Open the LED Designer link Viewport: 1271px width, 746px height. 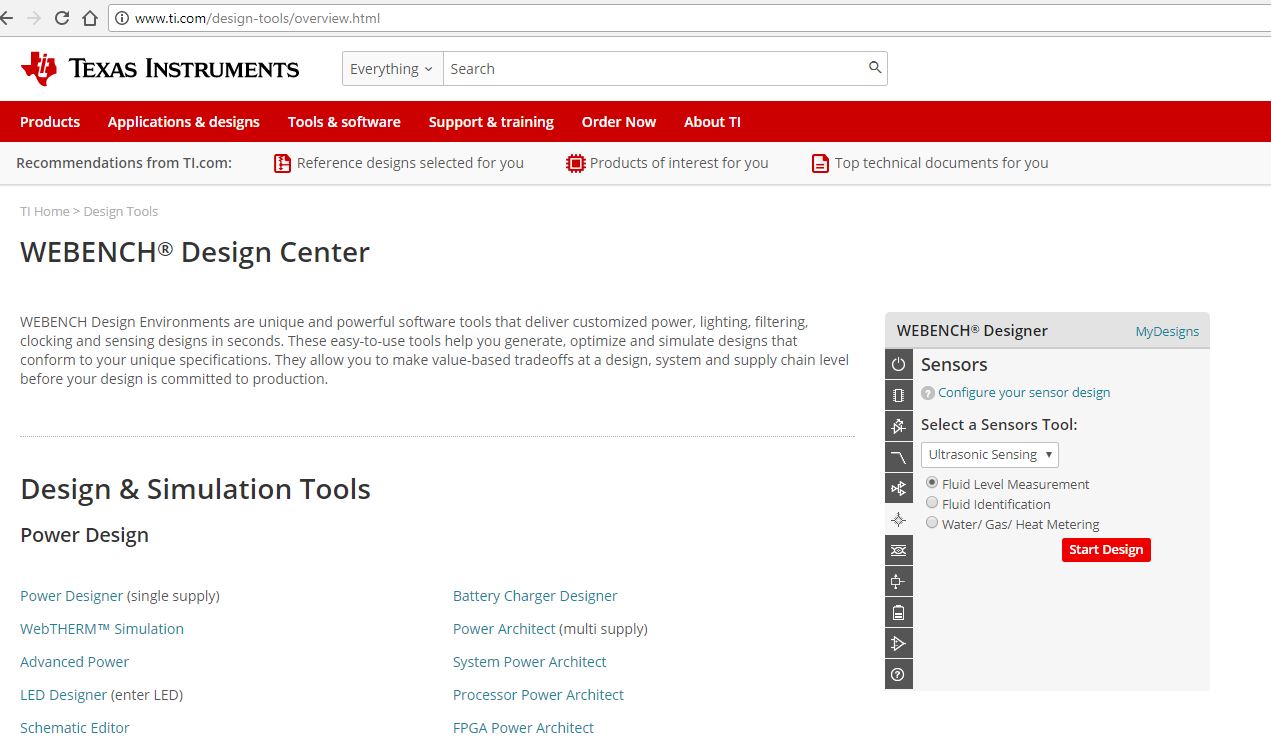[x=63, y=695]
